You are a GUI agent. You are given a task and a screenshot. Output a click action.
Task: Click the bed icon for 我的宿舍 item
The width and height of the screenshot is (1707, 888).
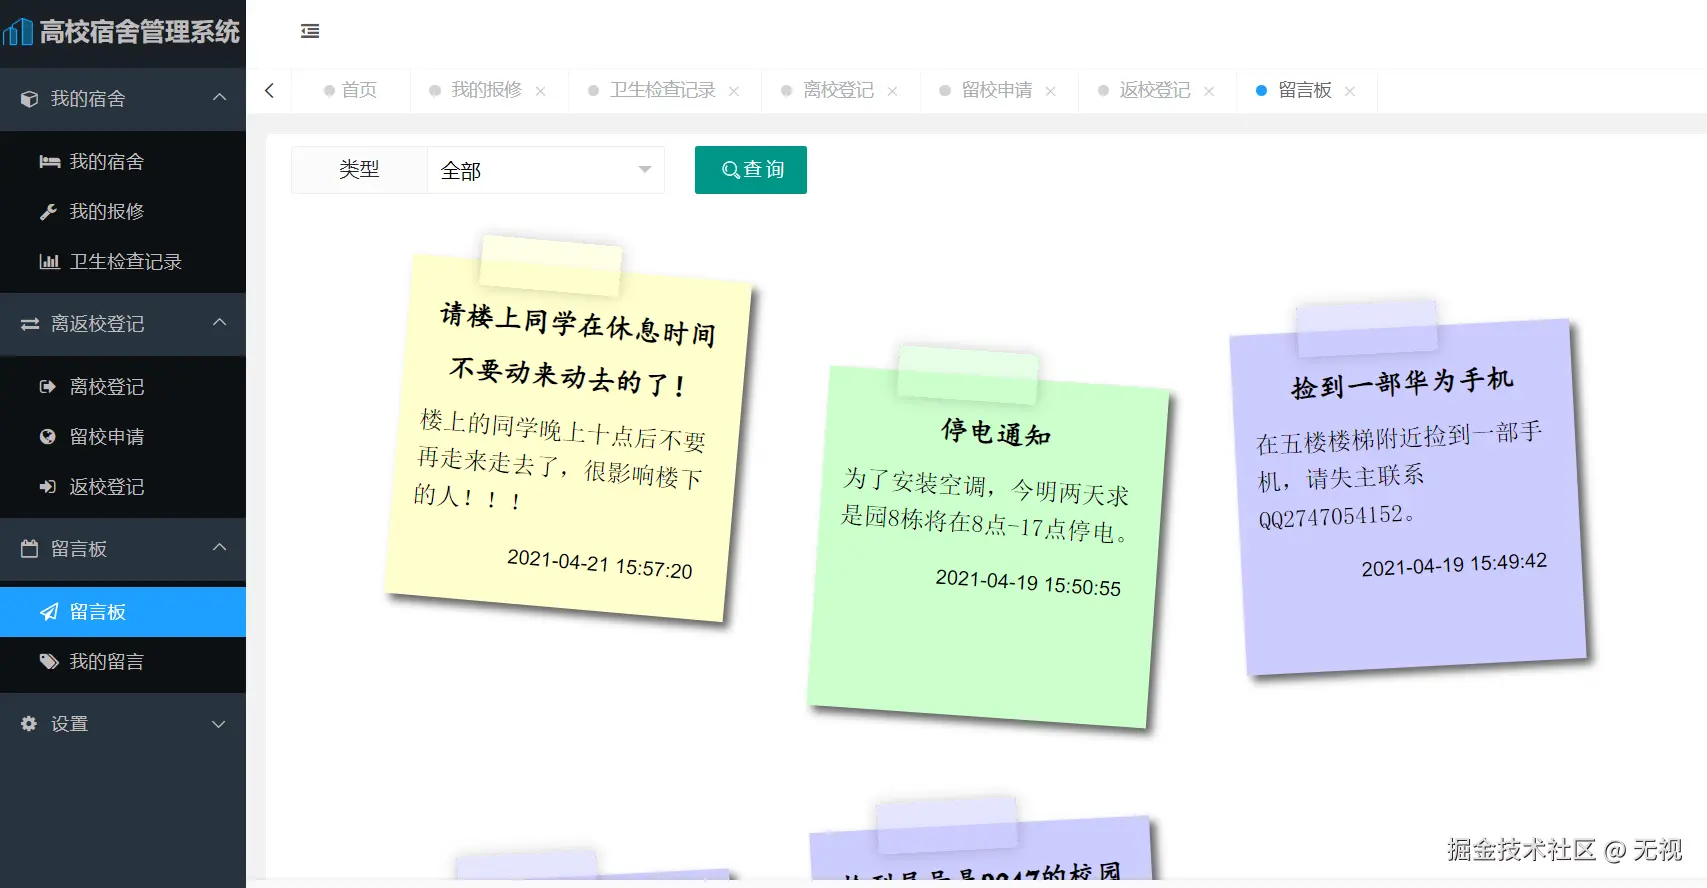click(x=49, y=161)
